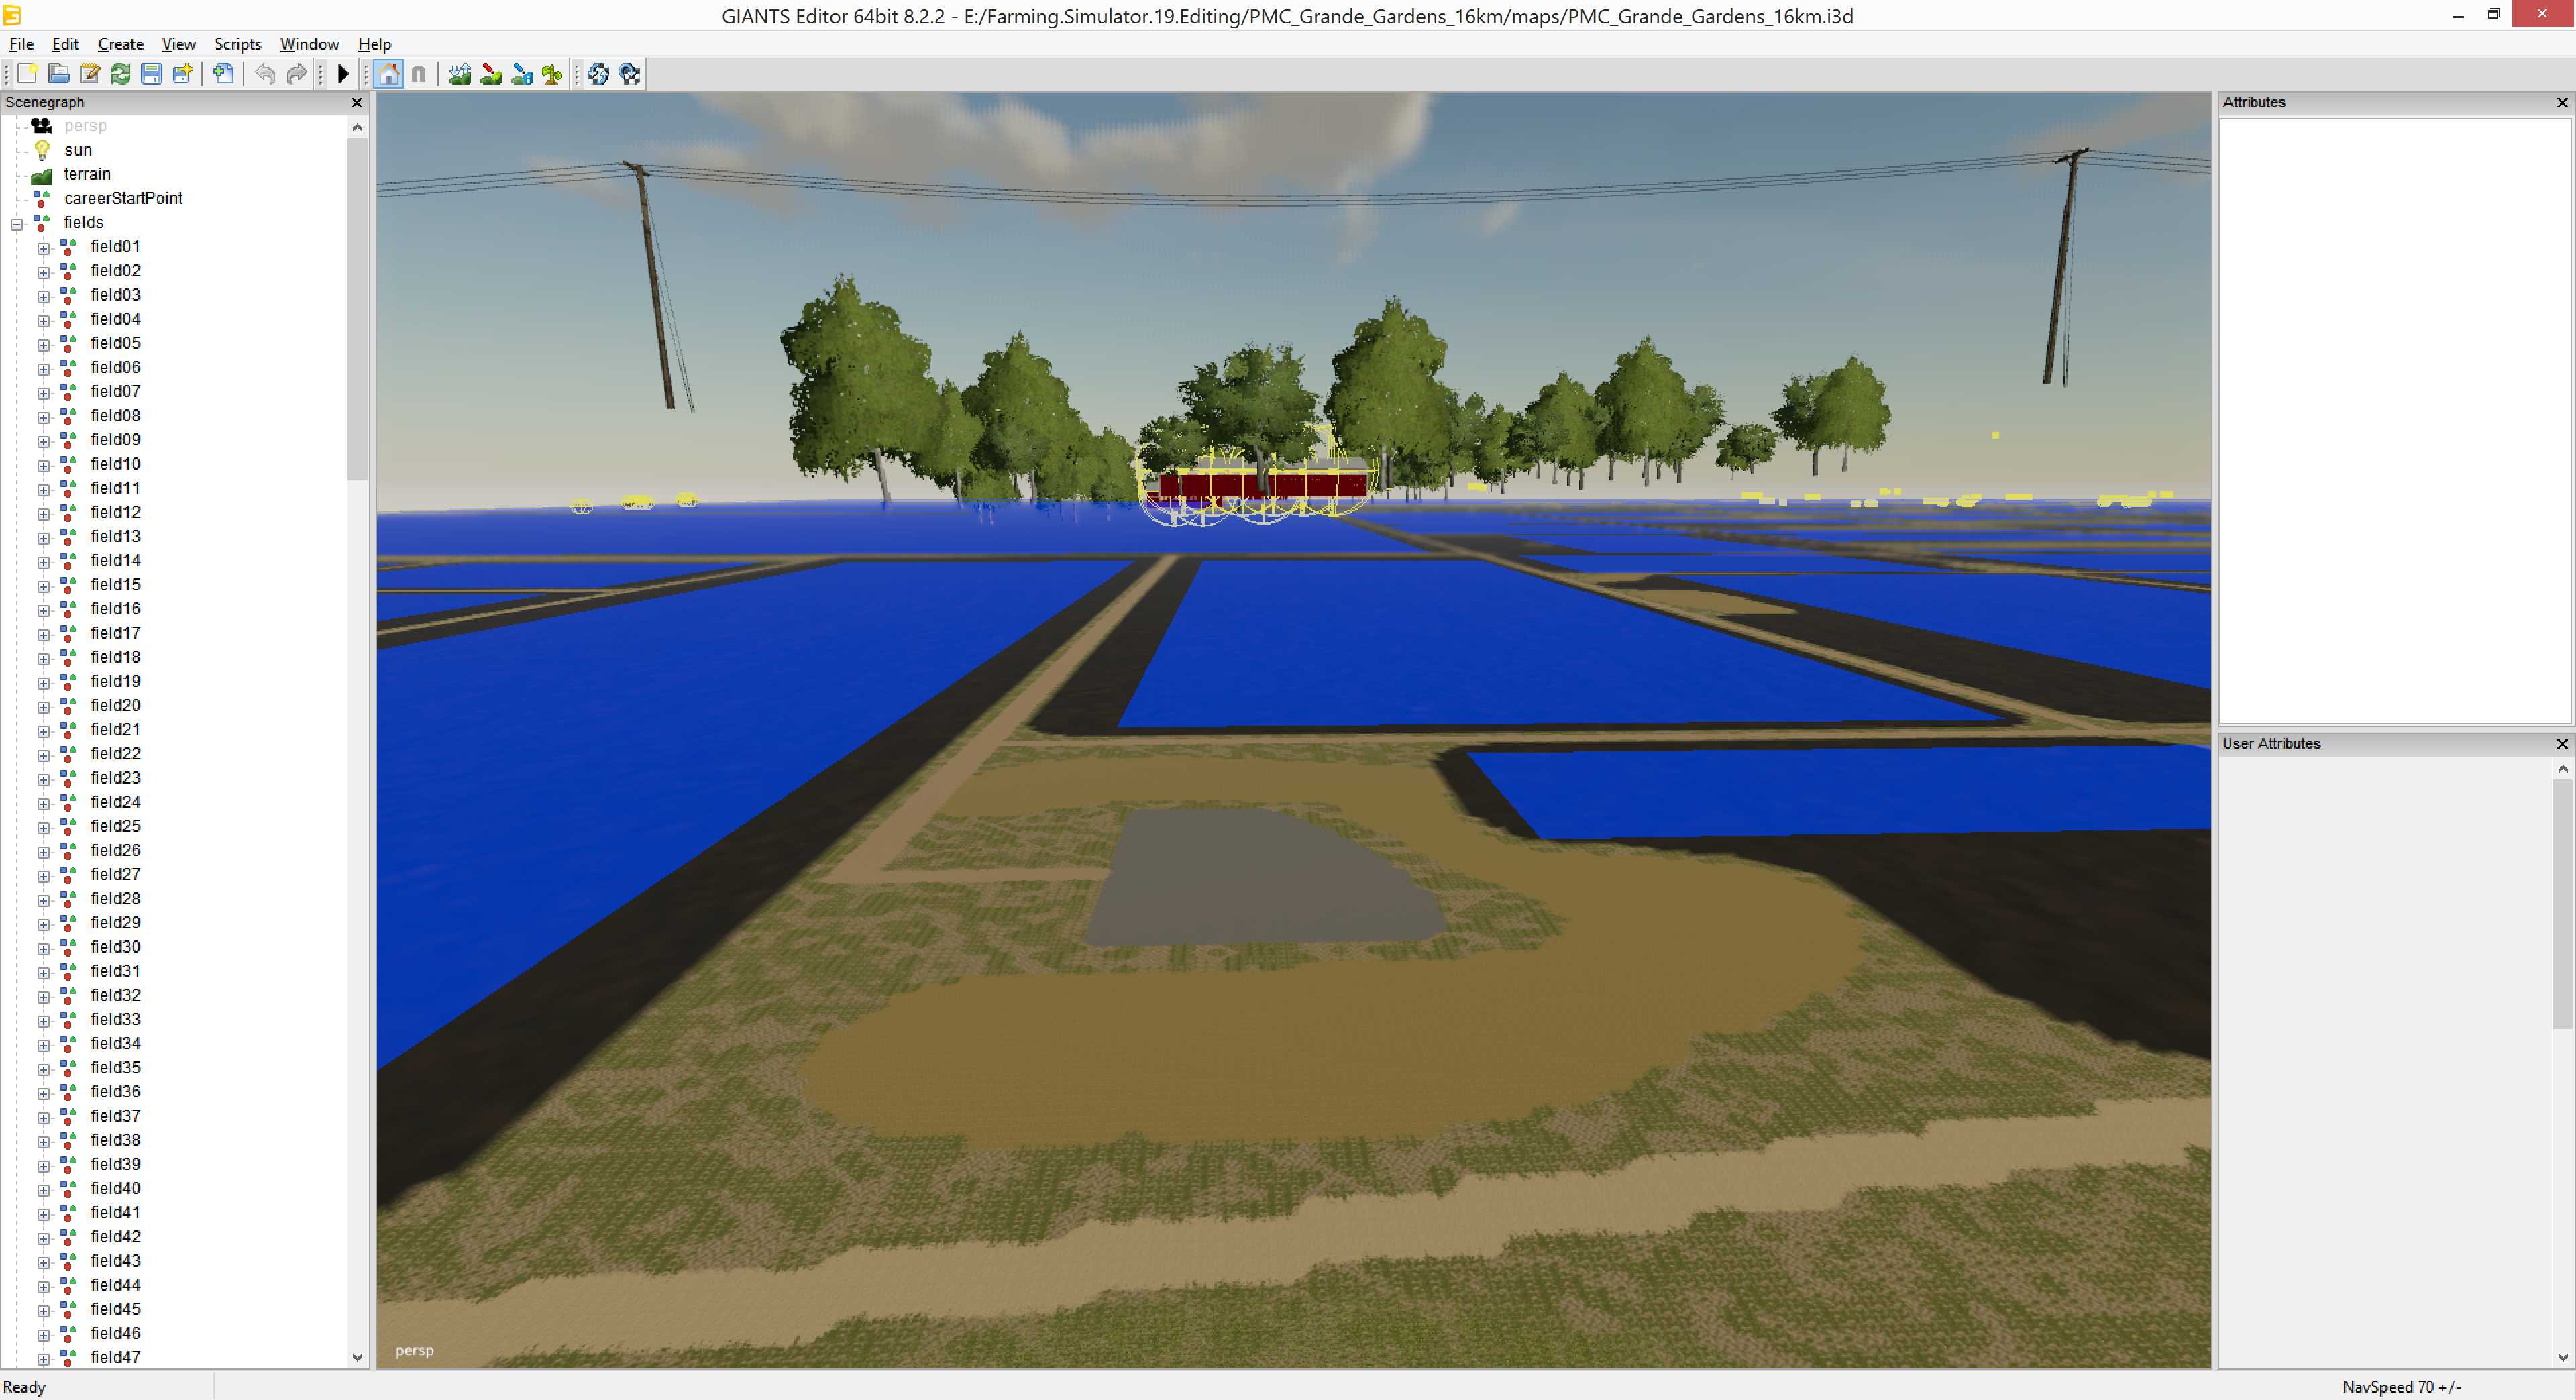Click the persp viewport camera label
Image resolution: width=2576 pixels, height=1400 pixels.
[x=414, y=1351]
